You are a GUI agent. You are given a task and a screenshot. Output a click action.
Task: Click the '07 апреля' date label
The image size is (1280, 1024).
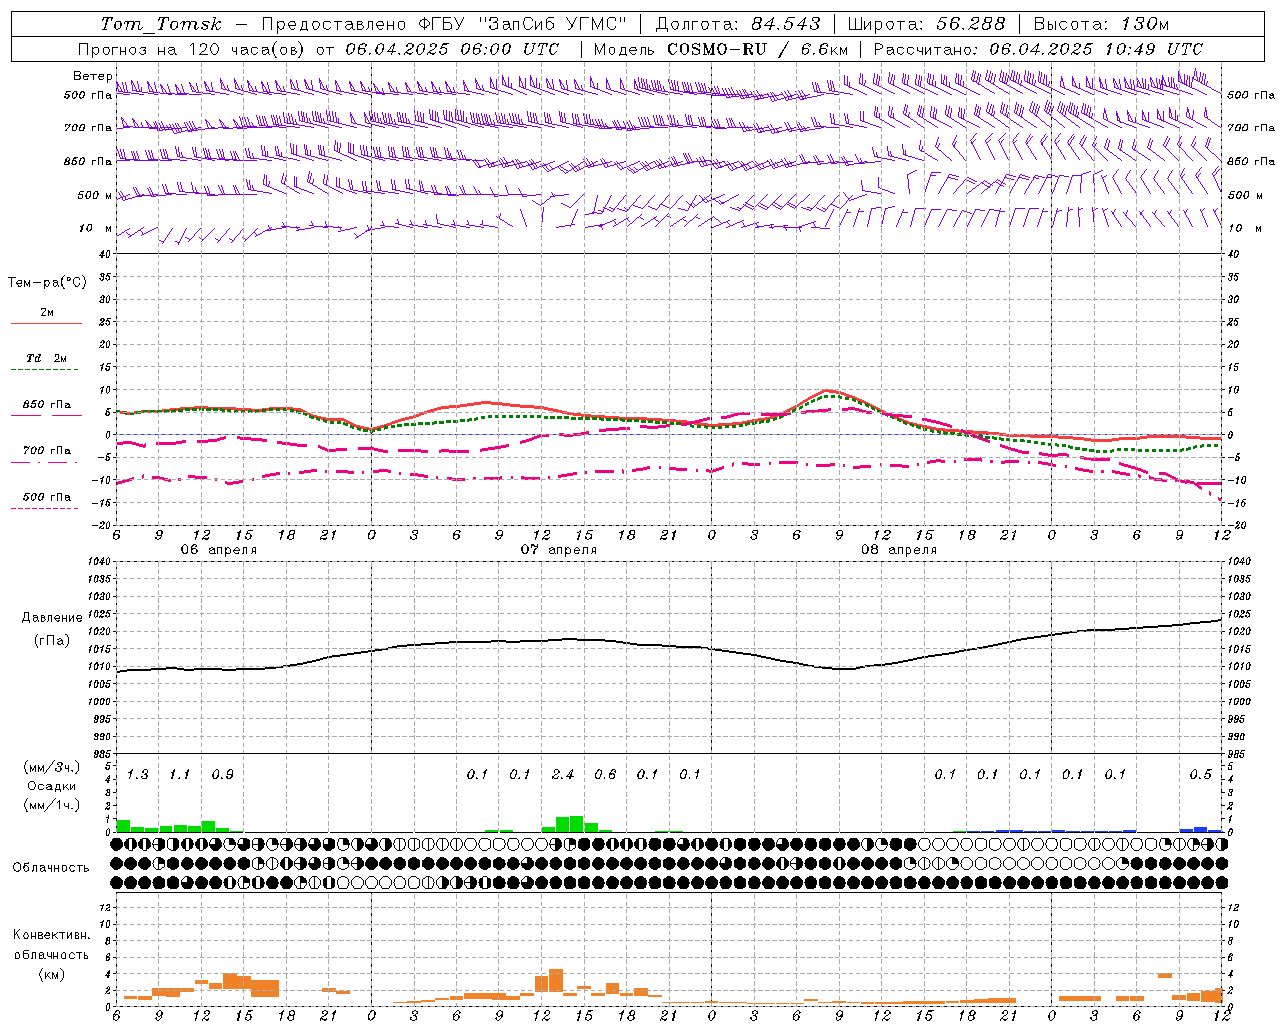click(558, 550)
